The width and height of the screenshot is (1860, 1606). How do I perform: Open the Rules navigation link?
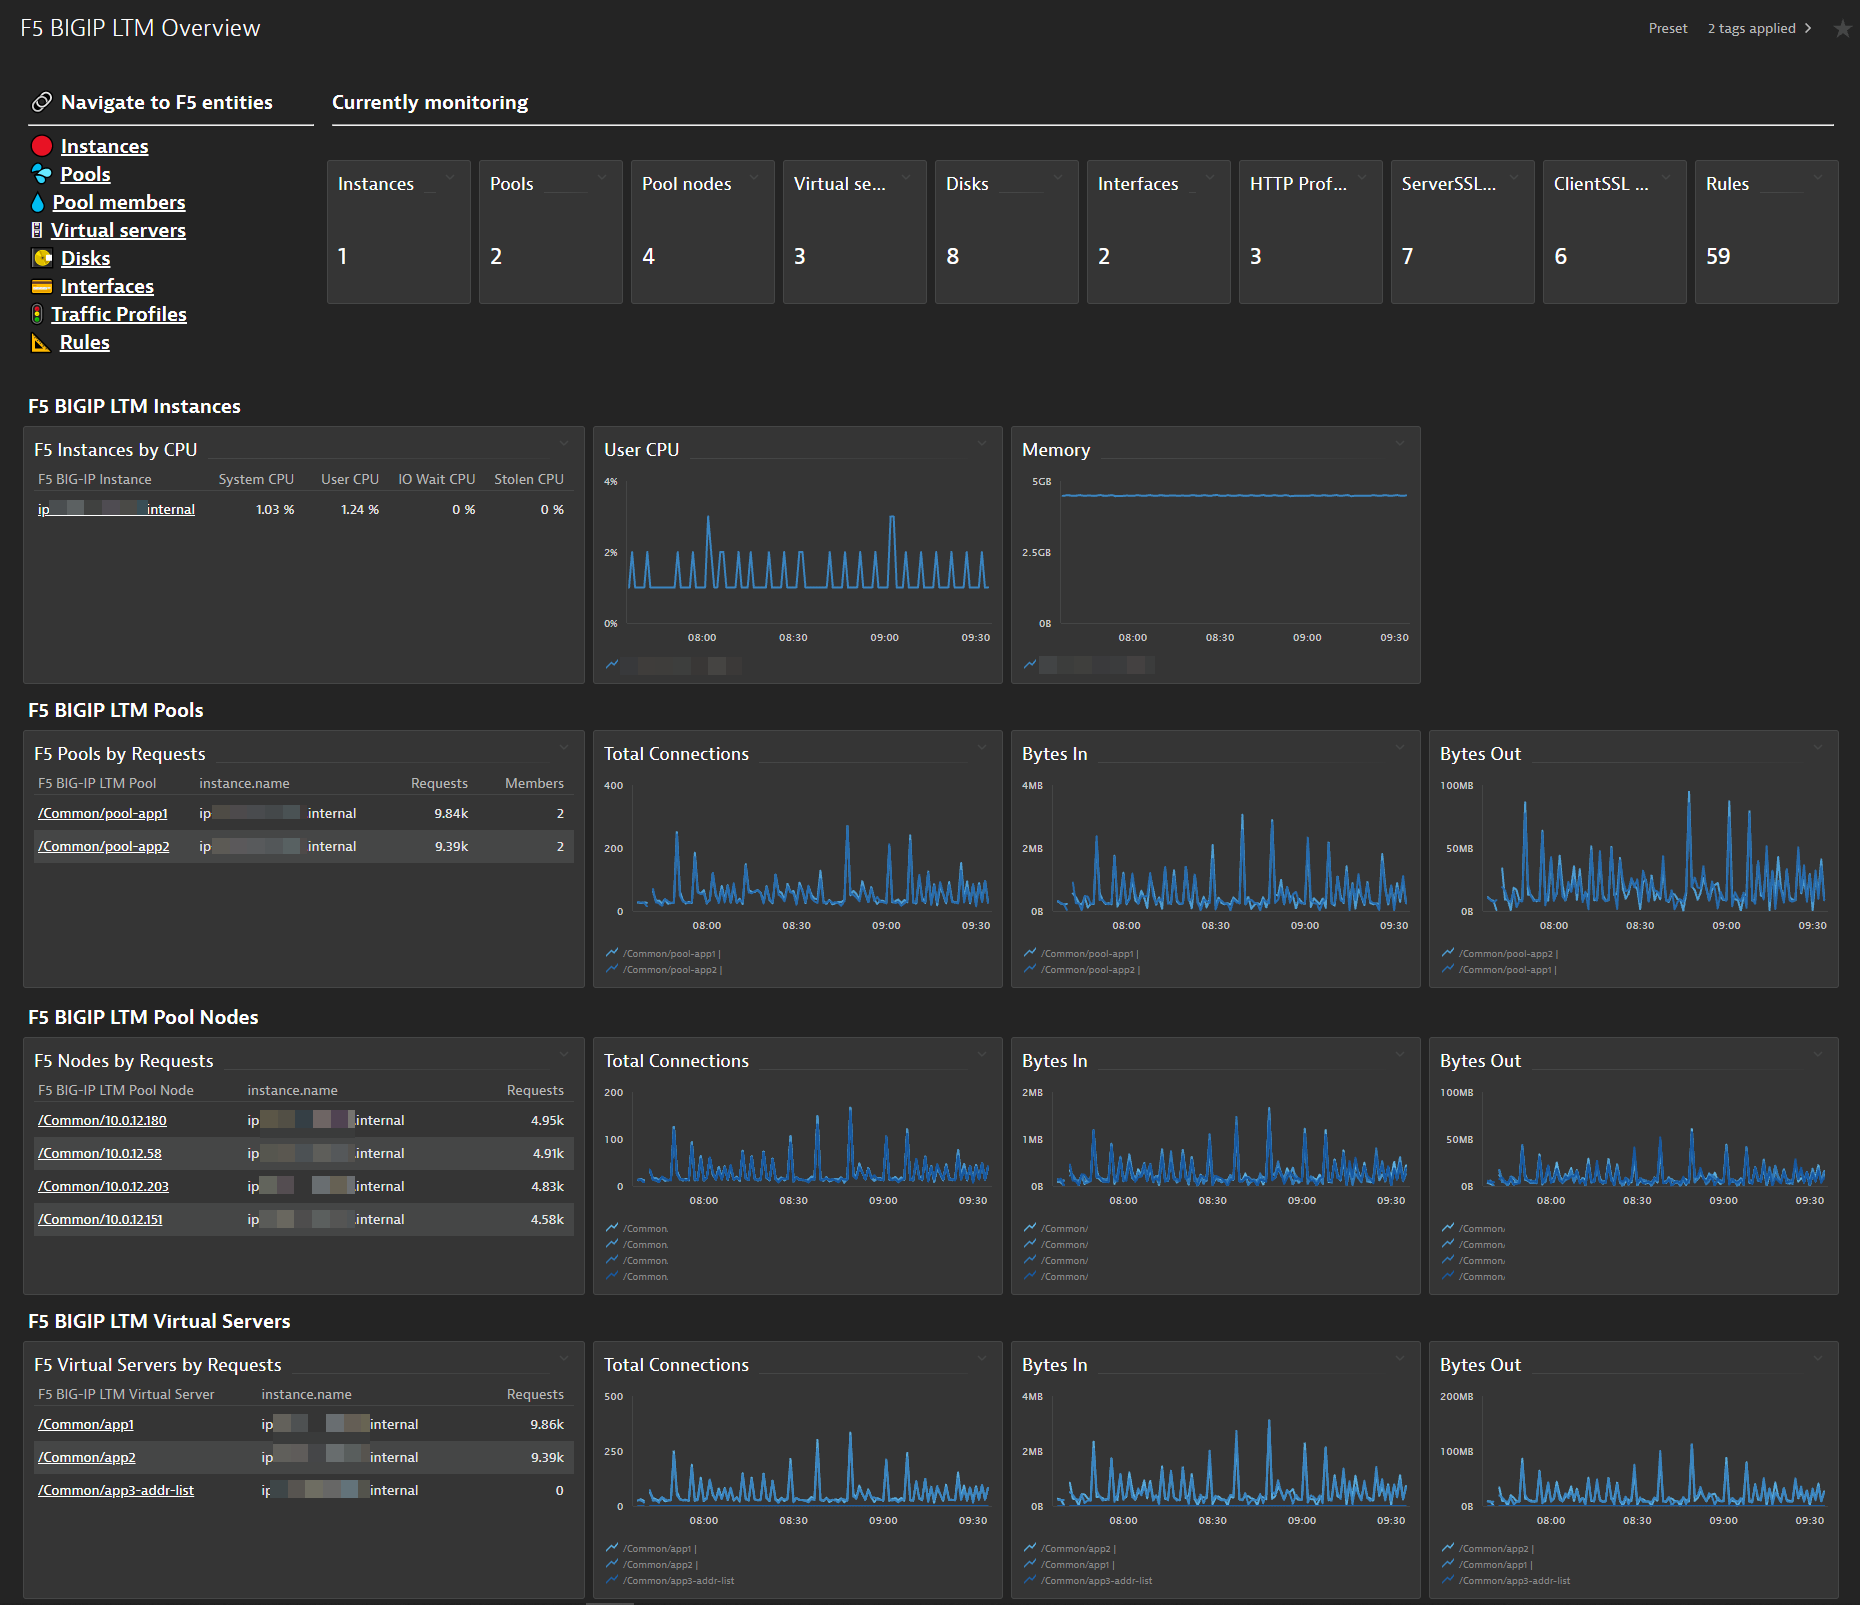(x=84, y=342)
